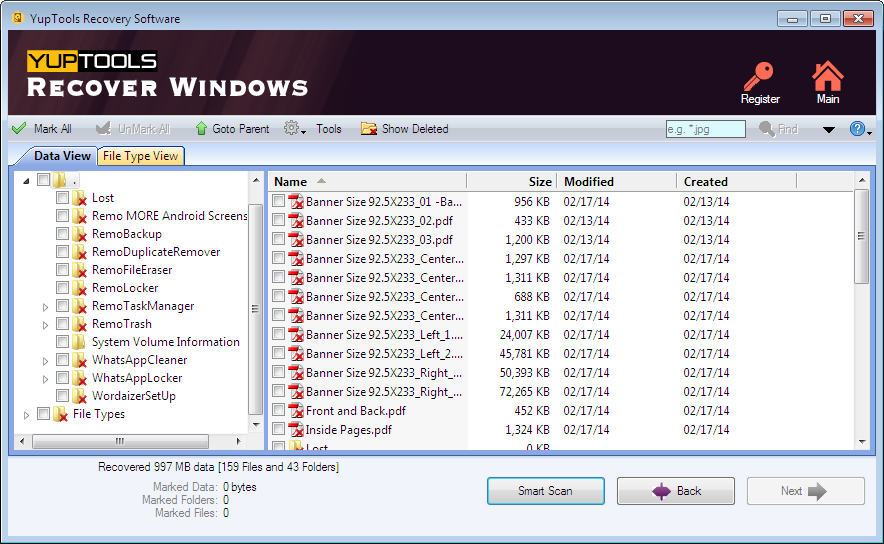Tick checkbox for the 24,007 KB file
The image size is (884, 544).
click(x=279, y=334)
